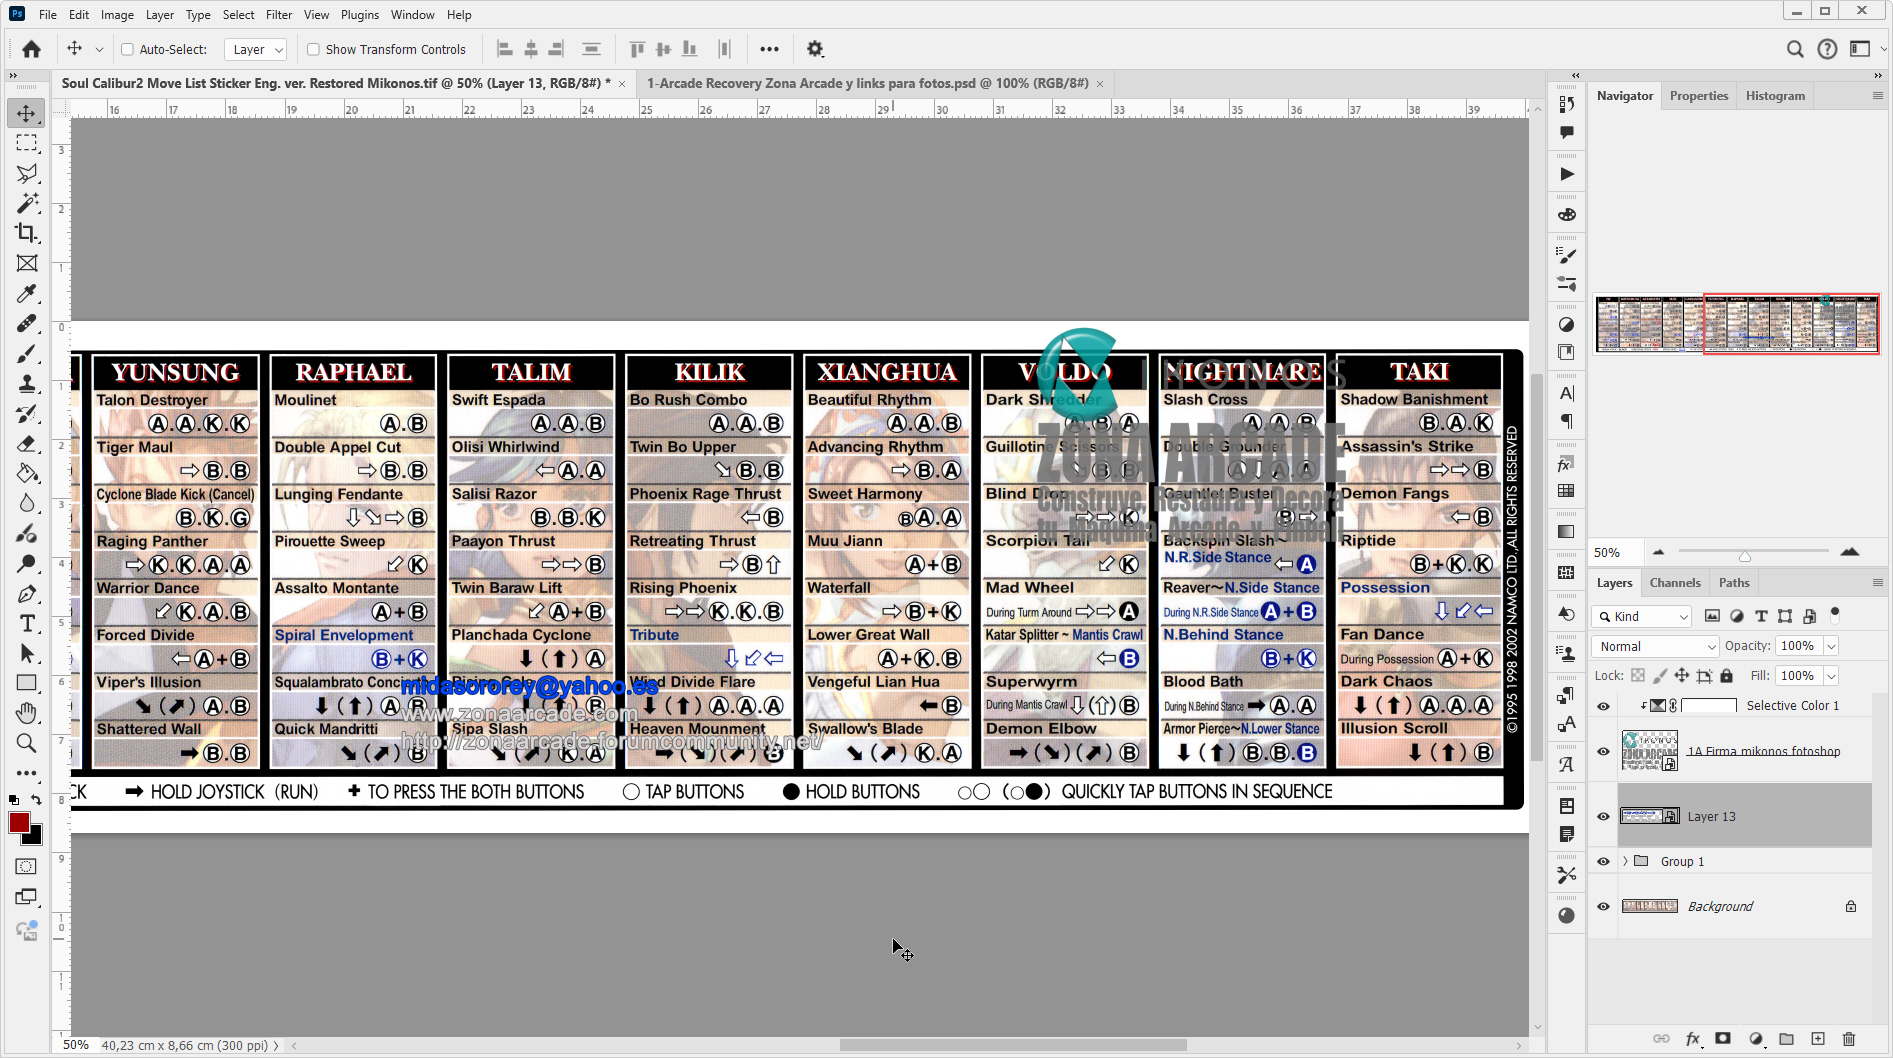The height and width of the screenshot is (1058, 1893).
Task: Select the Move tool
Action: 27,113
